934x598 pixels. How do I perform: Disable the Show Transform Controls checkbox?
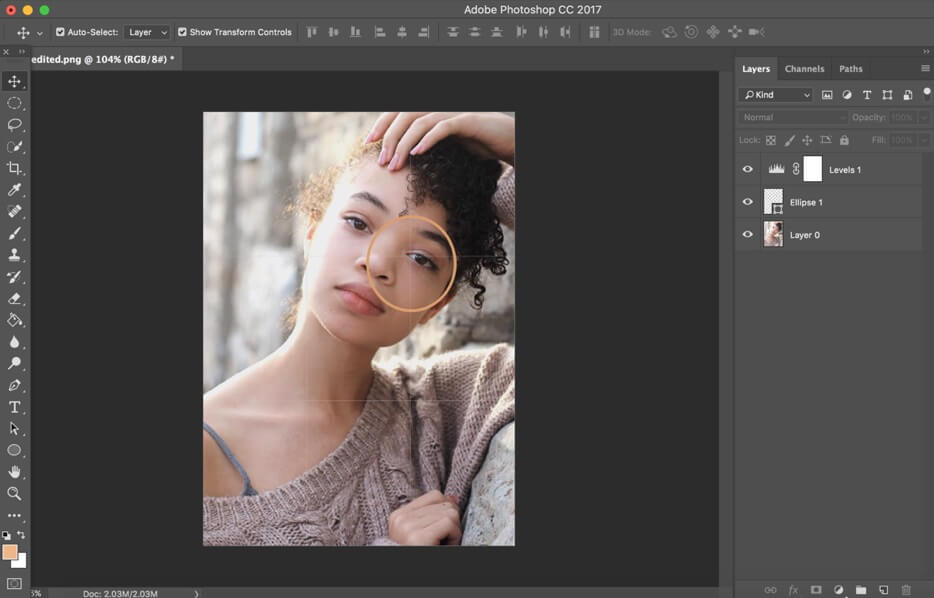[x=182, y=31]
